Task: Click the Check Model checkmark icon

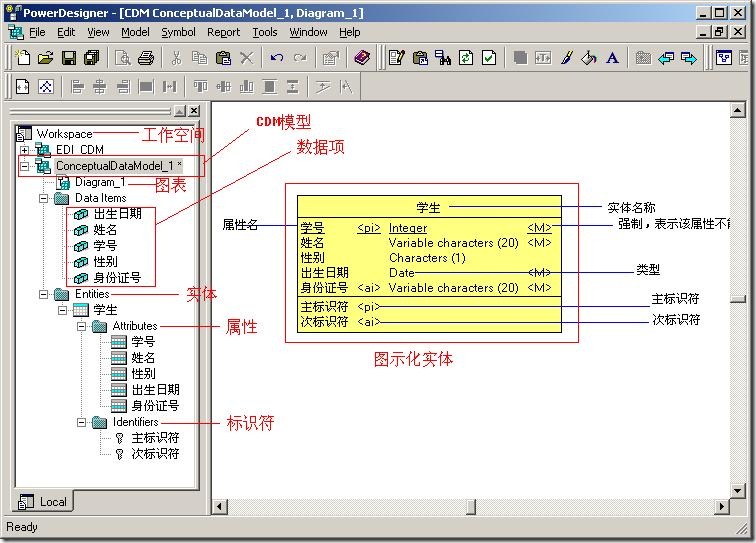Action: pyautogui.click(x=489, y=58)
